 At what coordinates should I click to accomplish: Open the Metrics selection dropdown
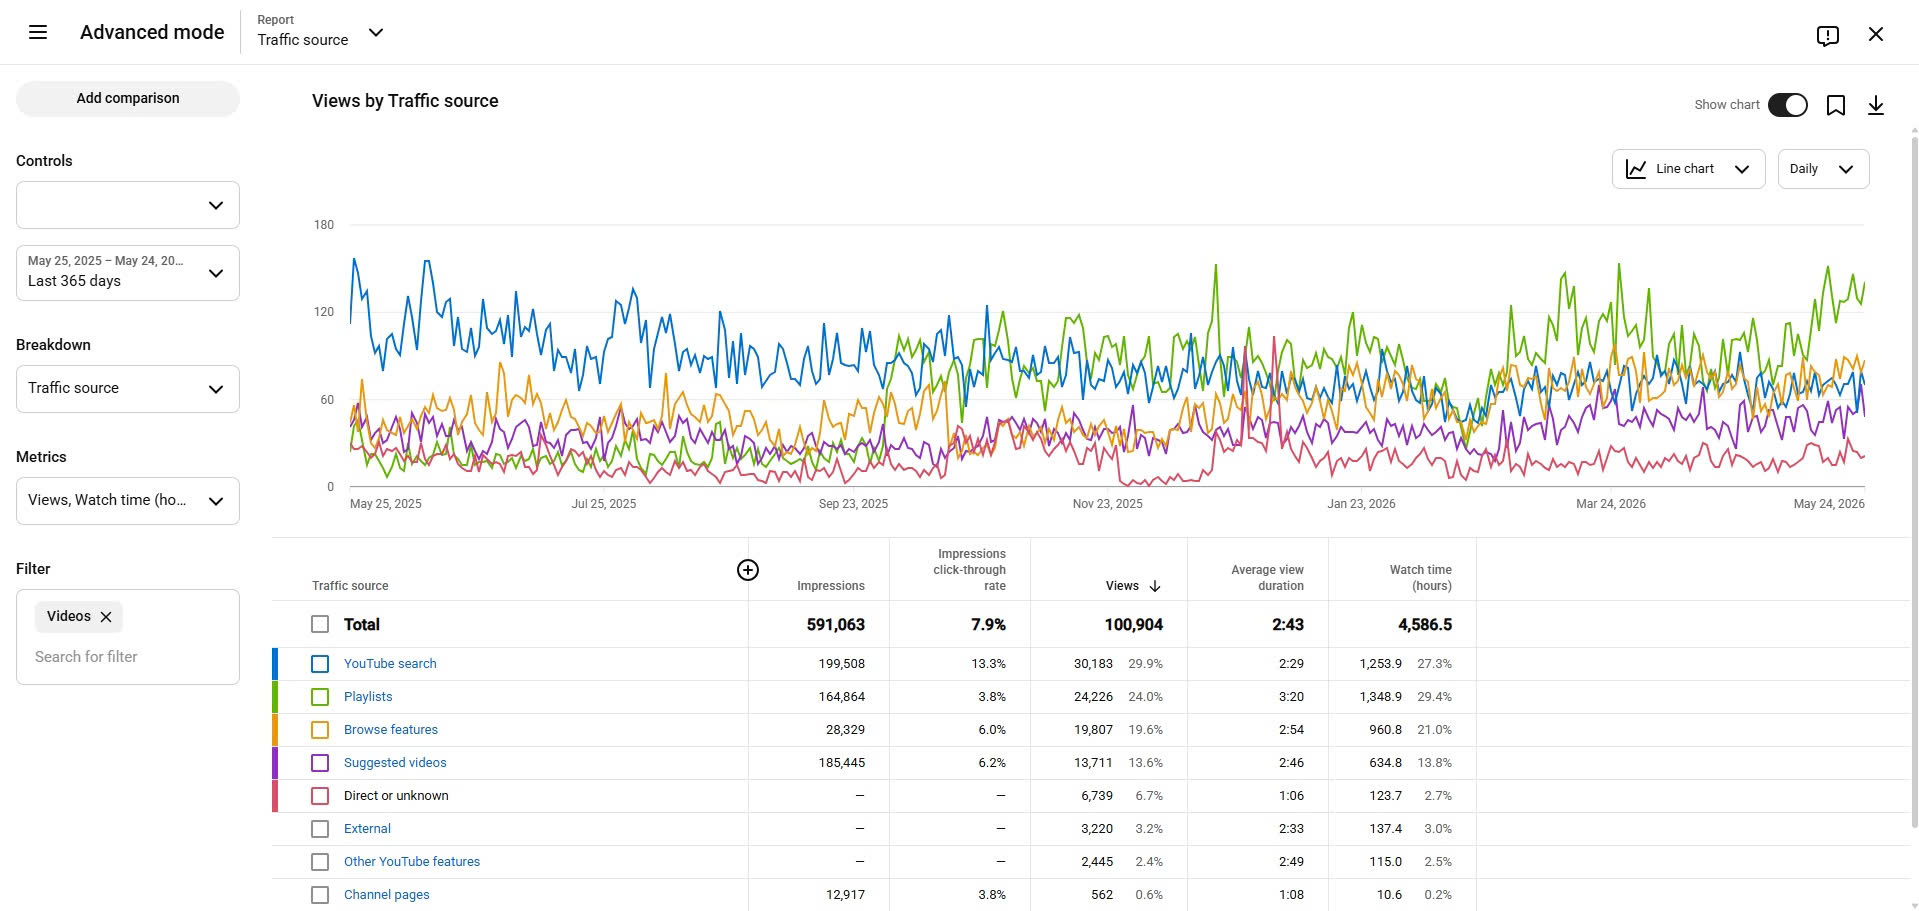128,501
